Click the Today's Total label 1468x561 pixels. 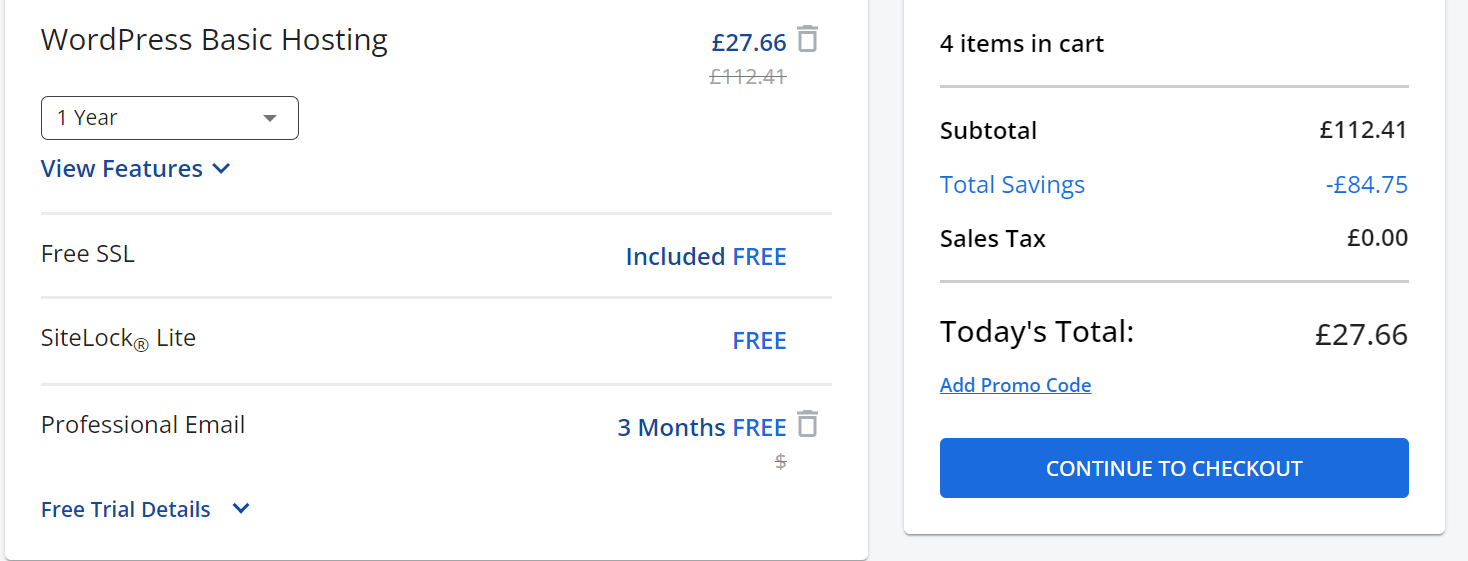[x=1037, y=332]
